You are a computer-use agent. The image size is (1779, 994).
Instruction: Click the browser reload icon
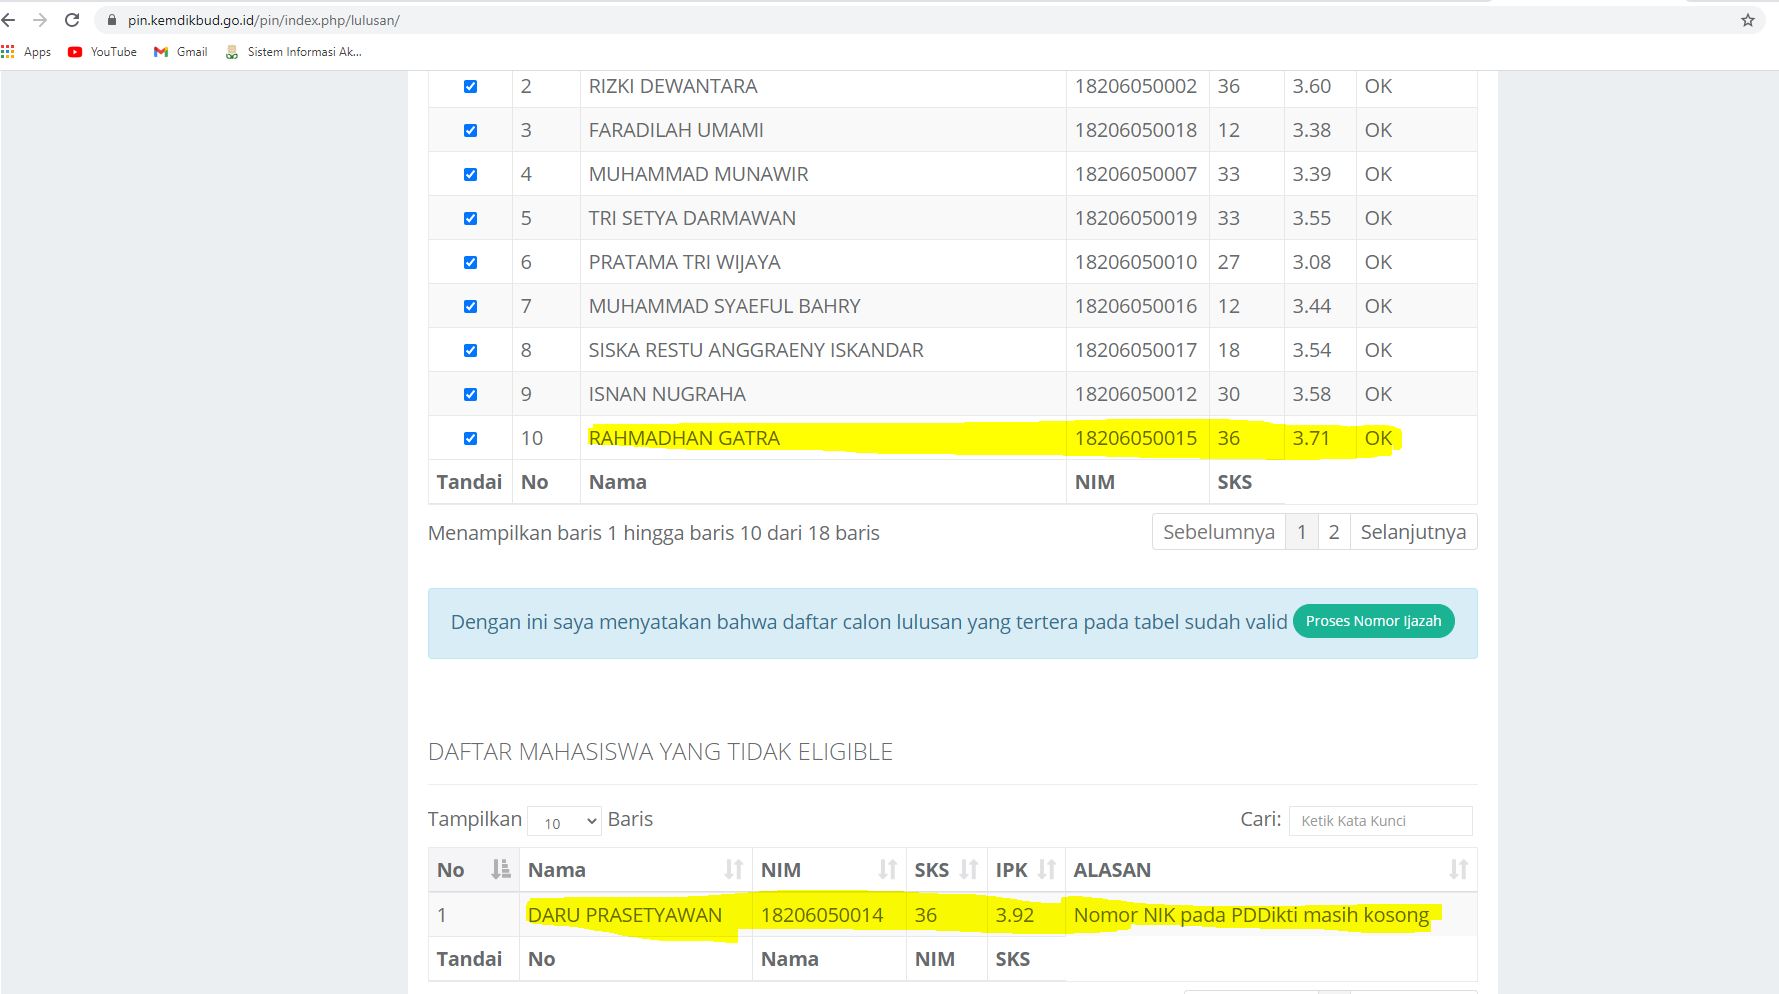72,20
